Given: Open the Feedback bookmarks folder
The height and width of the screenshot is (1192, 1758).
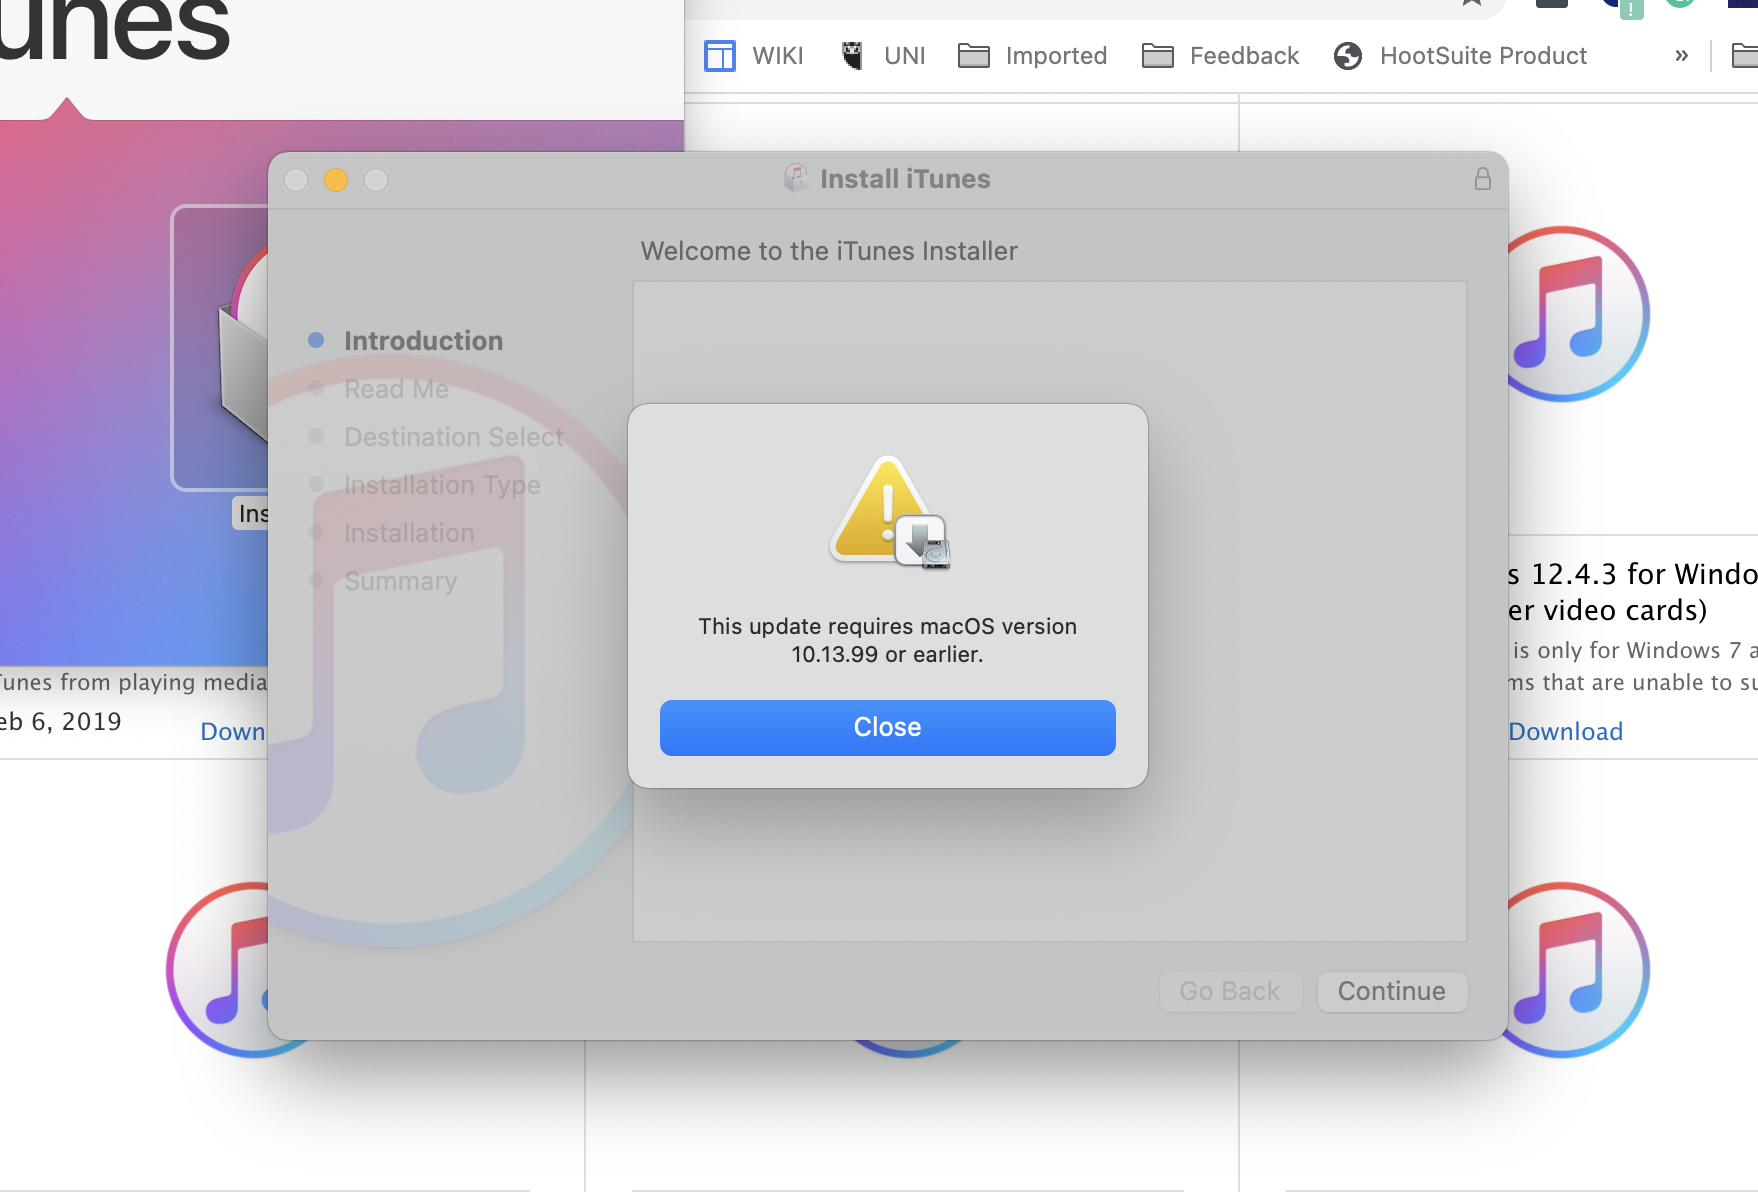Looking at the screenshot, I should coord(1220,56).
